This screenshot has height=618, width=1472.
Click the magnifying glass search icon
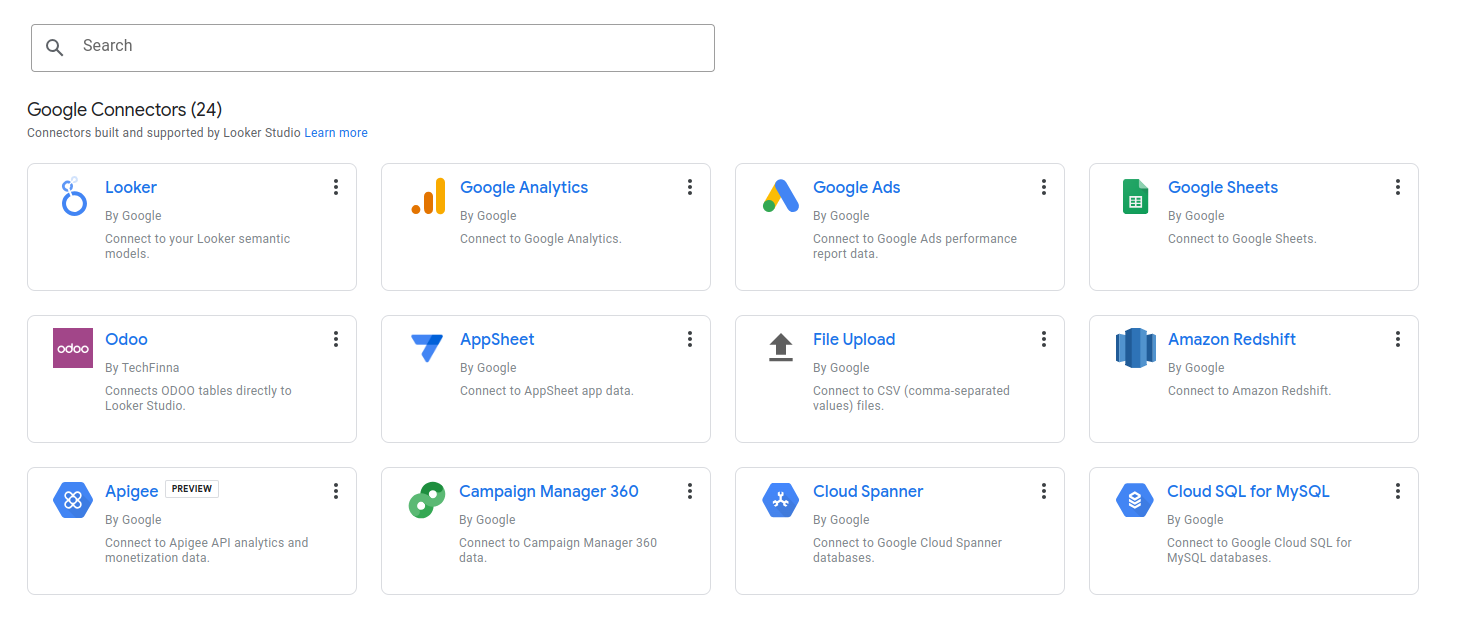[x=55, y=47]
